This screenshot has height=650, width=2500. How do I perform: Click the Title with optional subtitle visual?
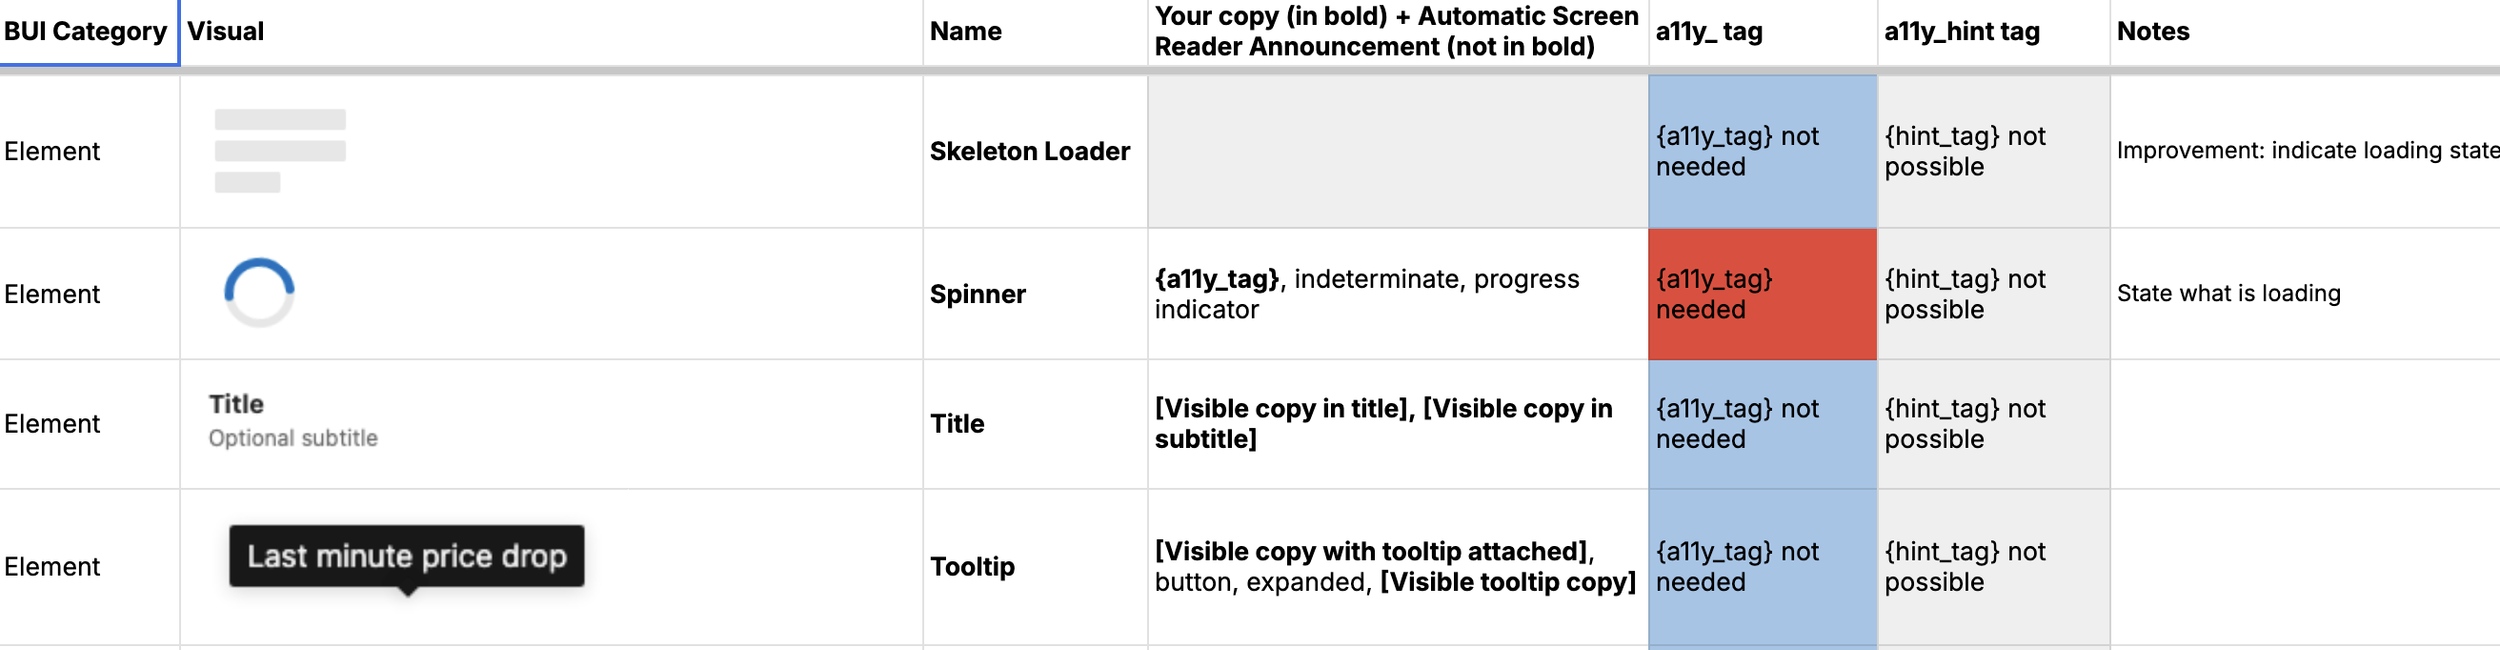292,421
